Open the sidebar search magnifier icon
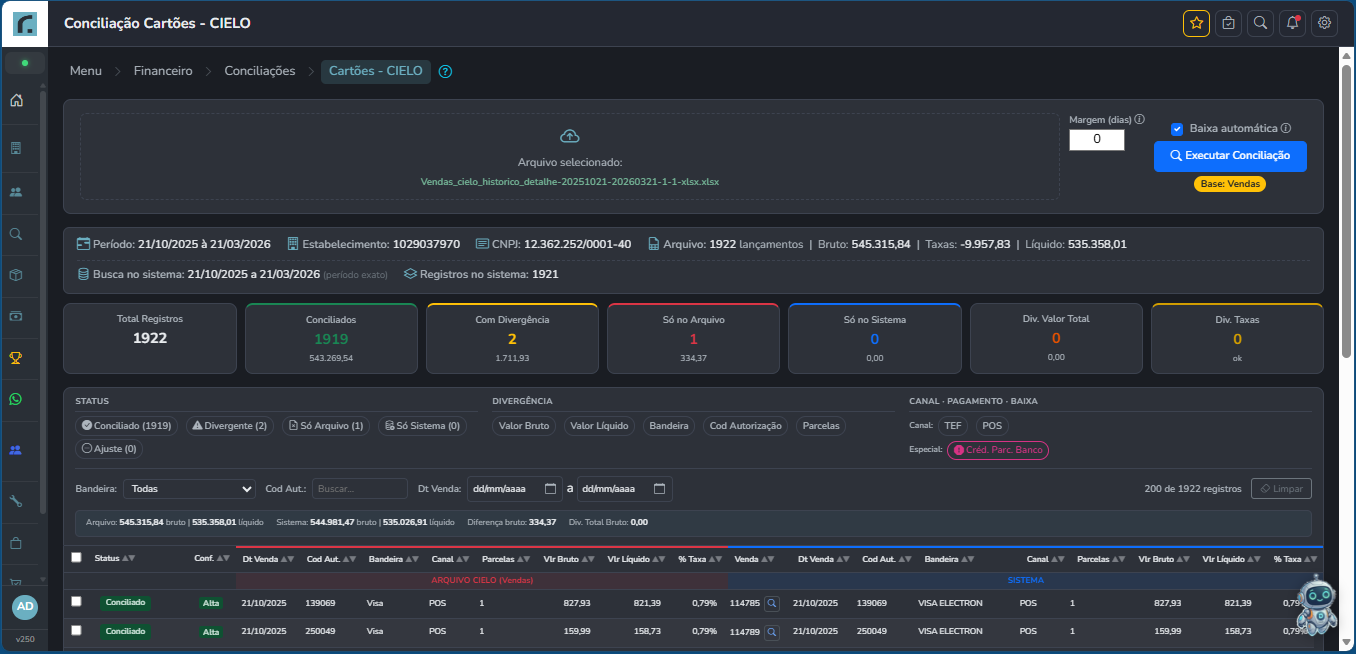1356x654 pixels. click(x=16, y=233)
